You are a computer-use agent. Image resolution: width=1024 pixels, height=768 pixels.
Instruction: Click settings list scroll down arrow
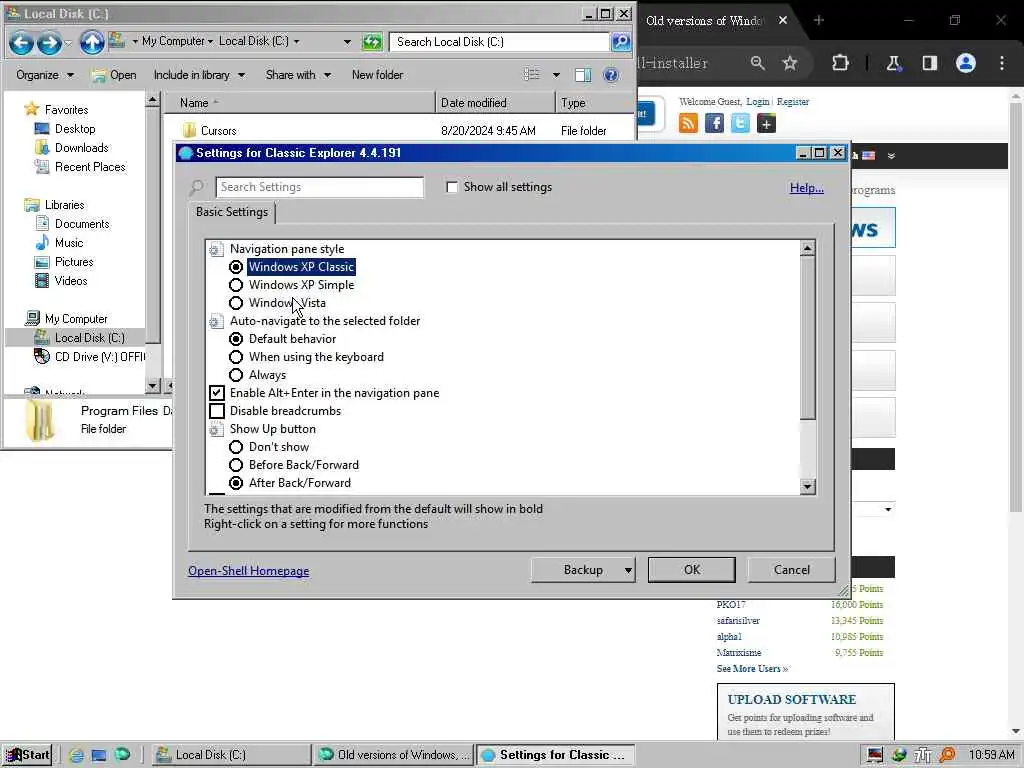point(808,487)
